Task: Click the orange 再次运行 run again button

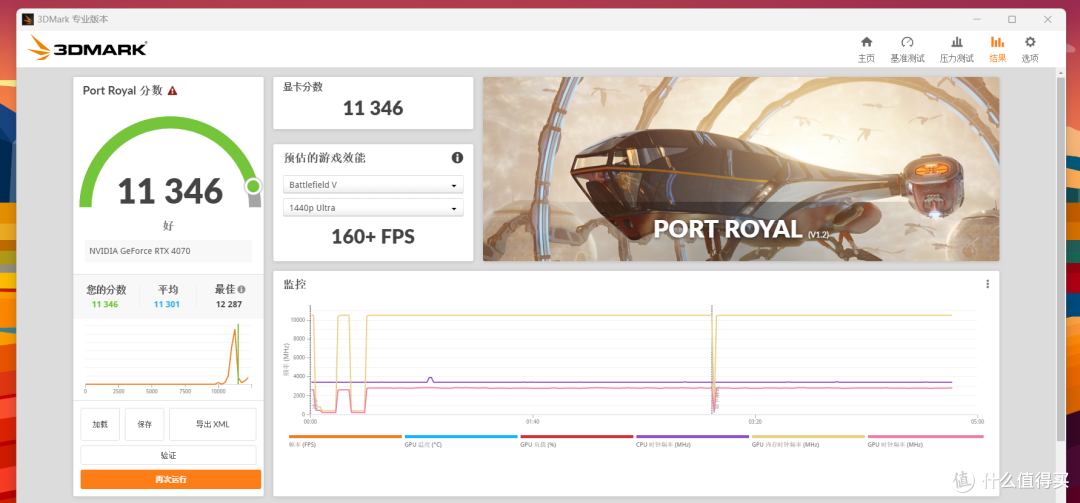Action: point(171,479)
